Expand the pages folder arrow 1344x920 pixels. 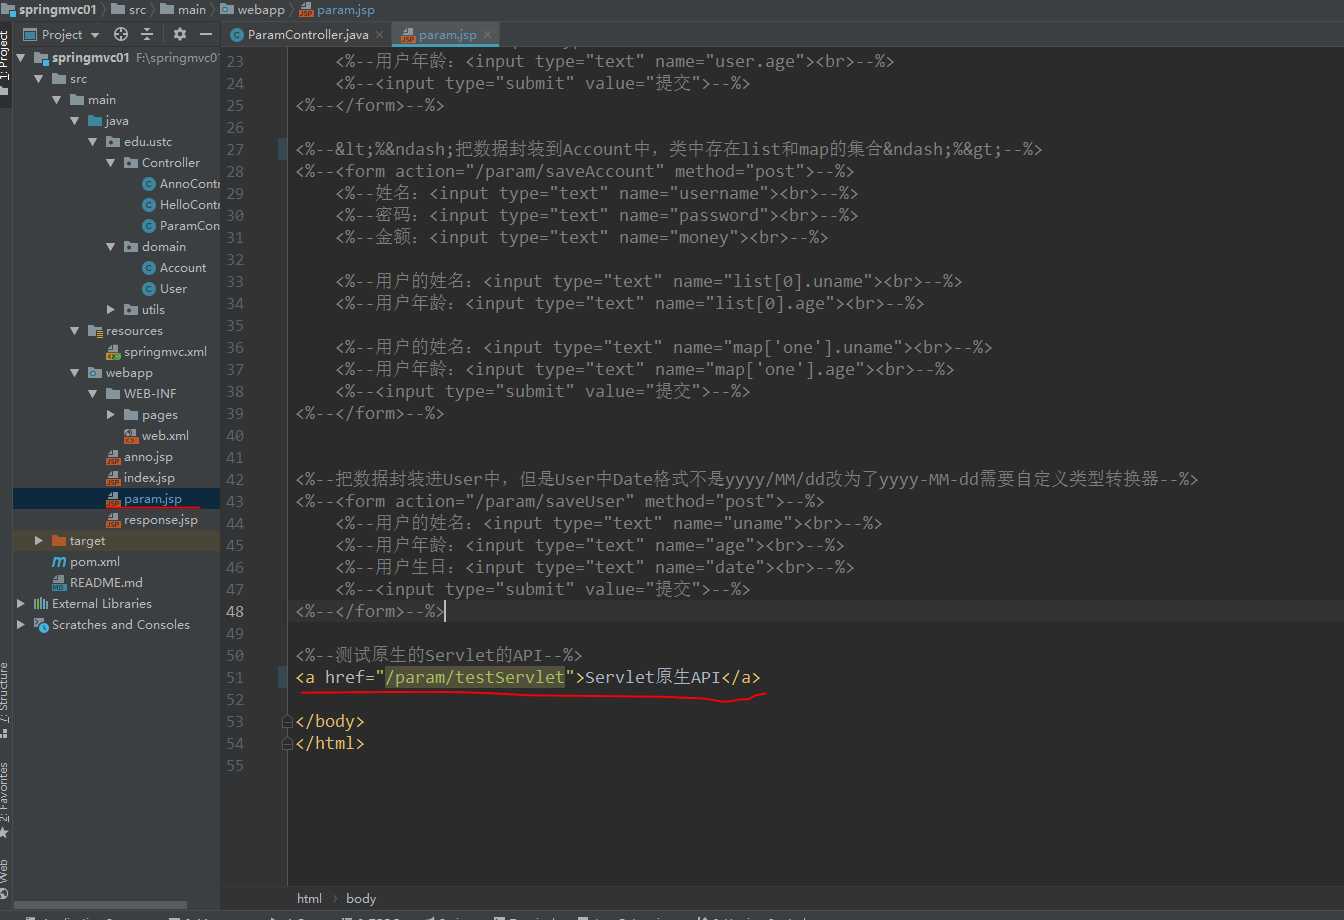coord(111,414)
